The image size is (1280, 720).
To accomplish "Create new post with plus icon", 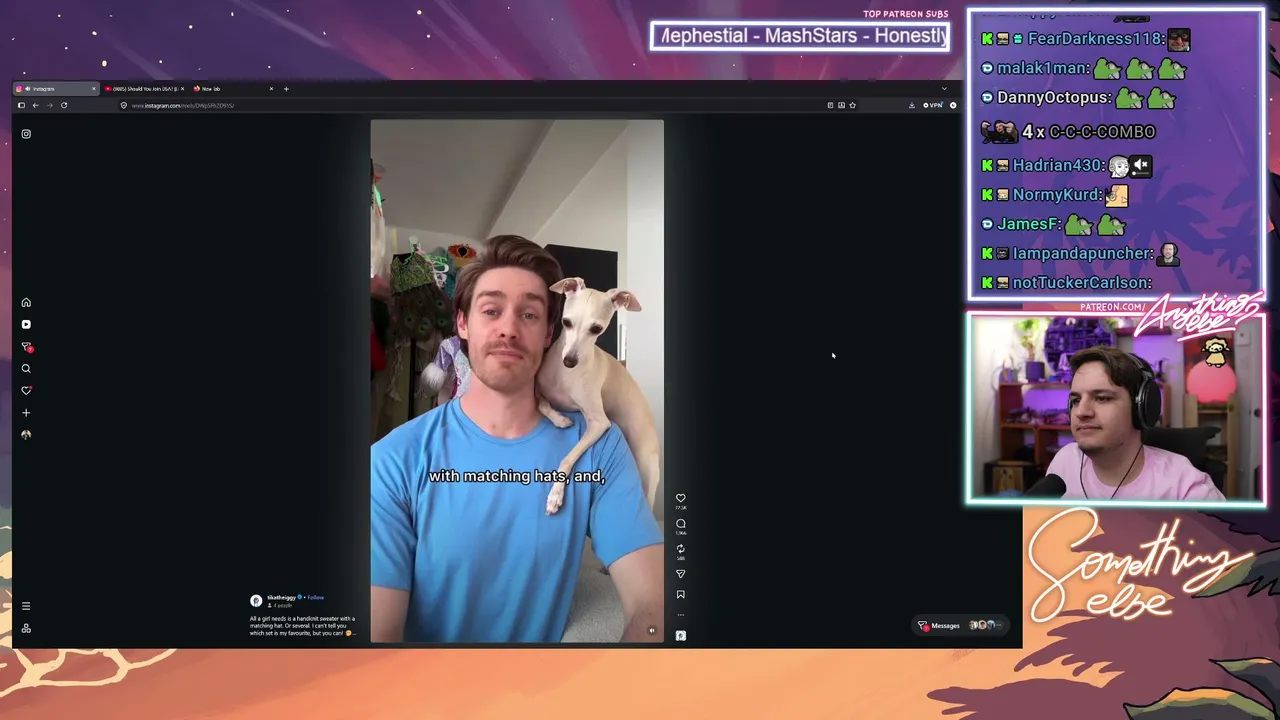I will point(26,413).
